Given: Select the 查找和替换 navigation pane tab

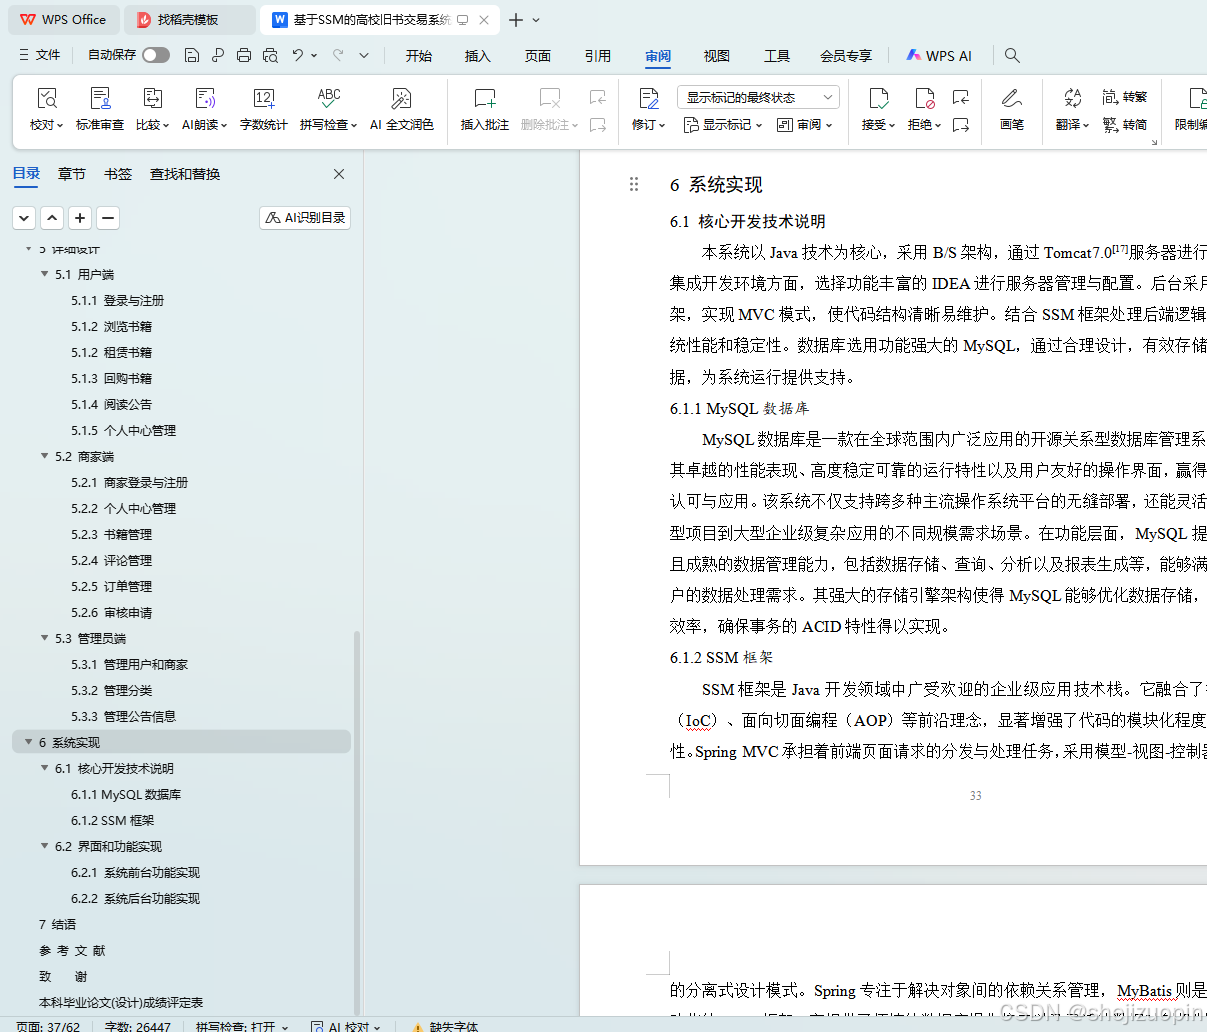Looking at the screenshot, I should [185, 174].
